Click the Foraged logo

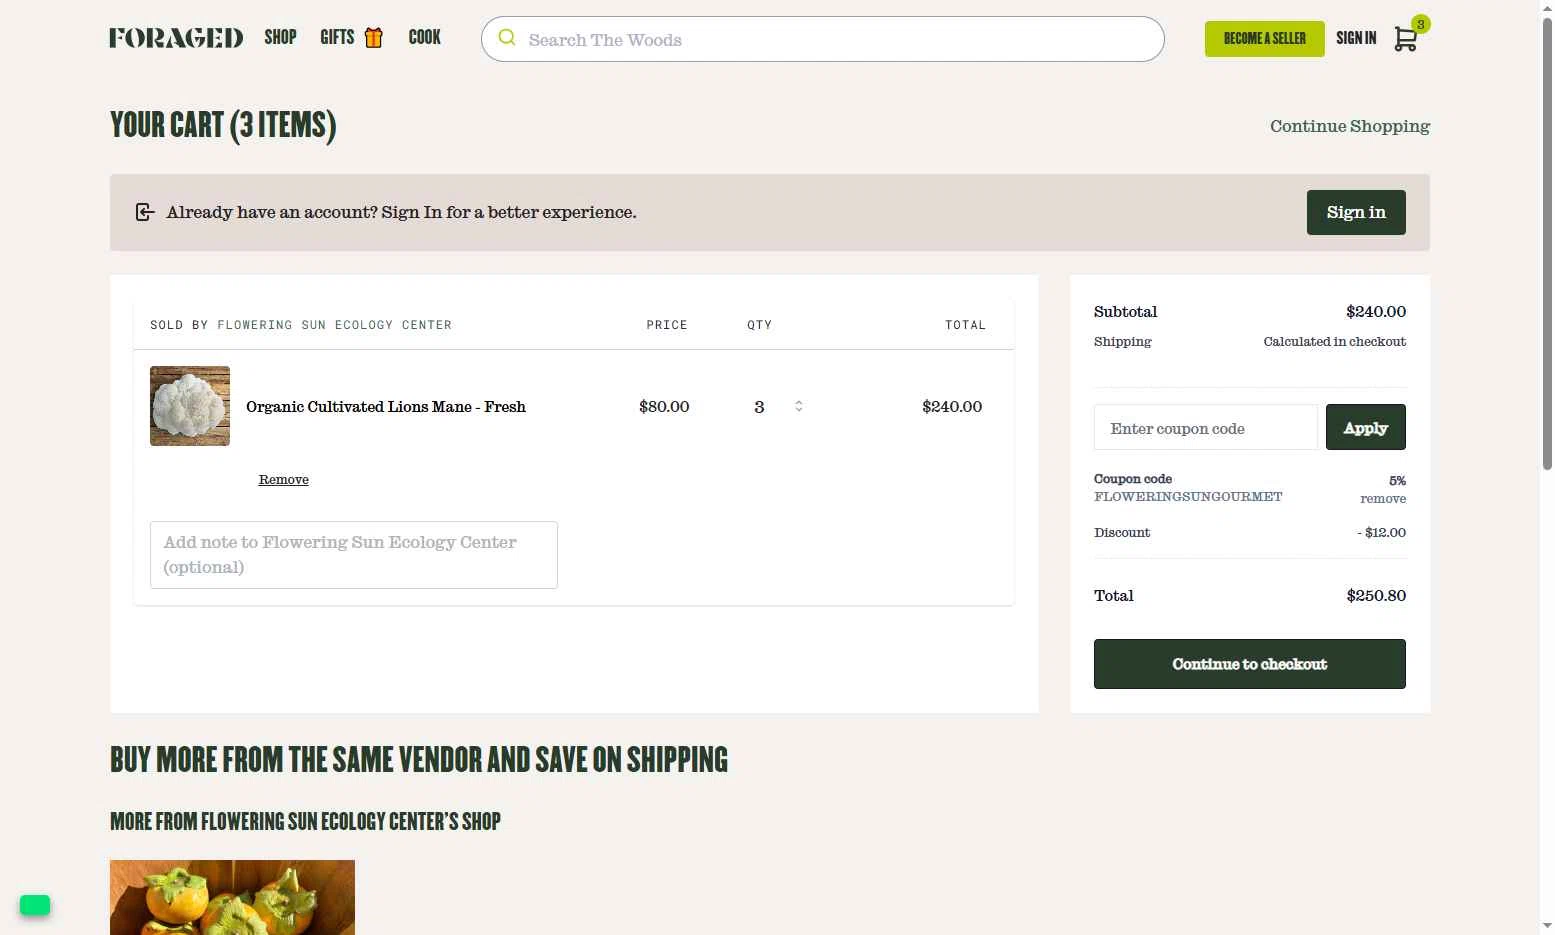[x=176, y=38]
